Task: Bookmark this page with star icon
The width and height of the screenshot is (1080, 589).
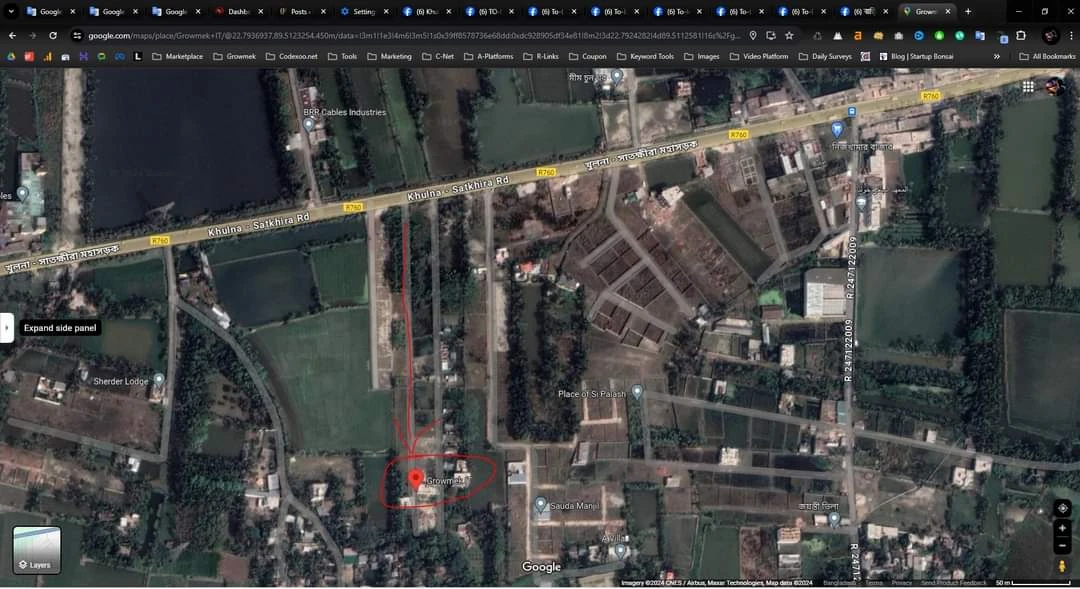Action: coord(789,35)
